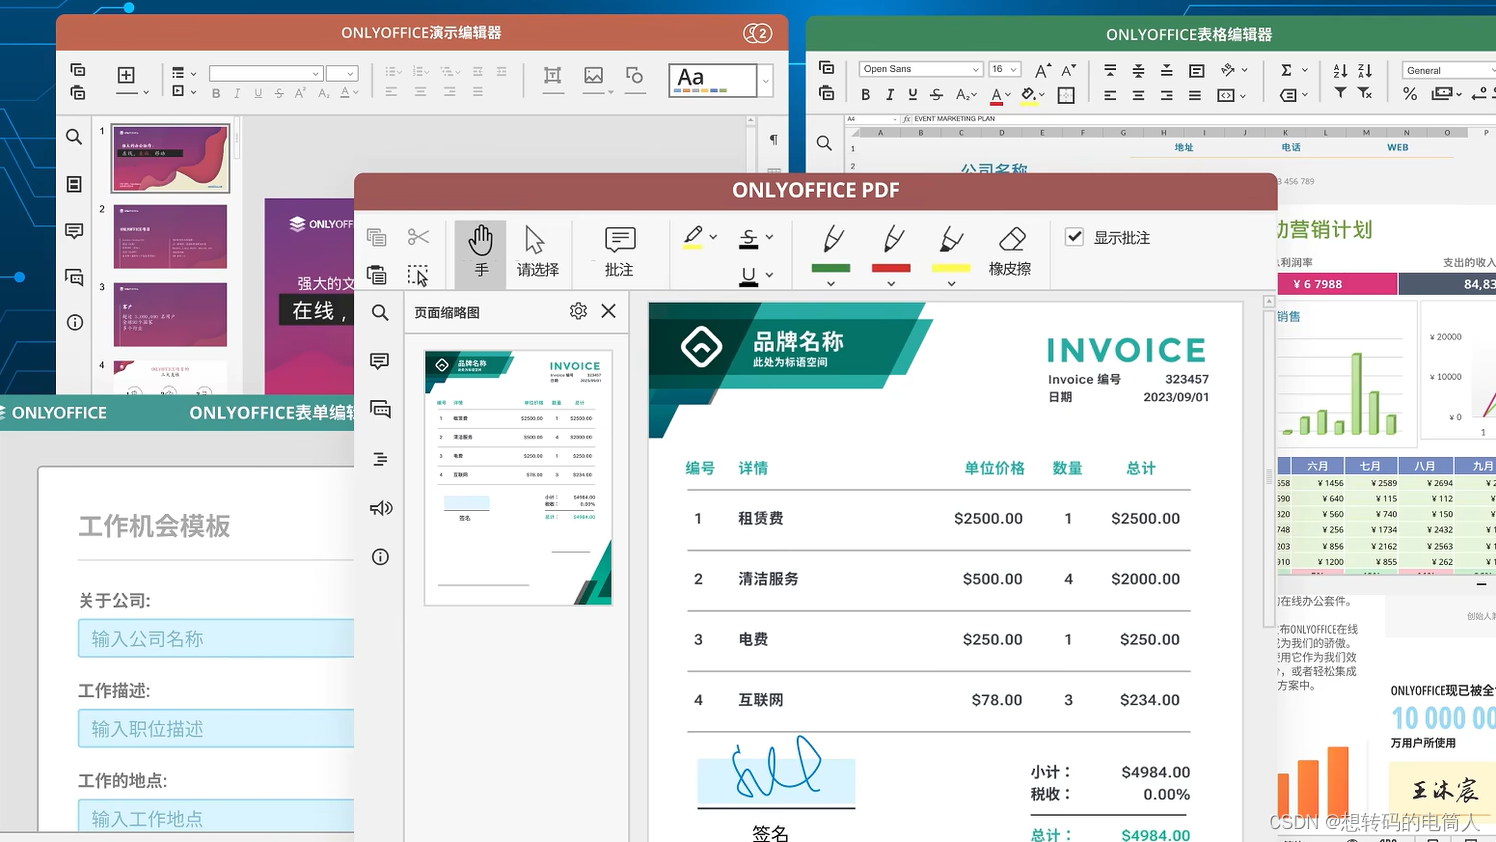Toggle bold in presentation editor toolbar

216,93
